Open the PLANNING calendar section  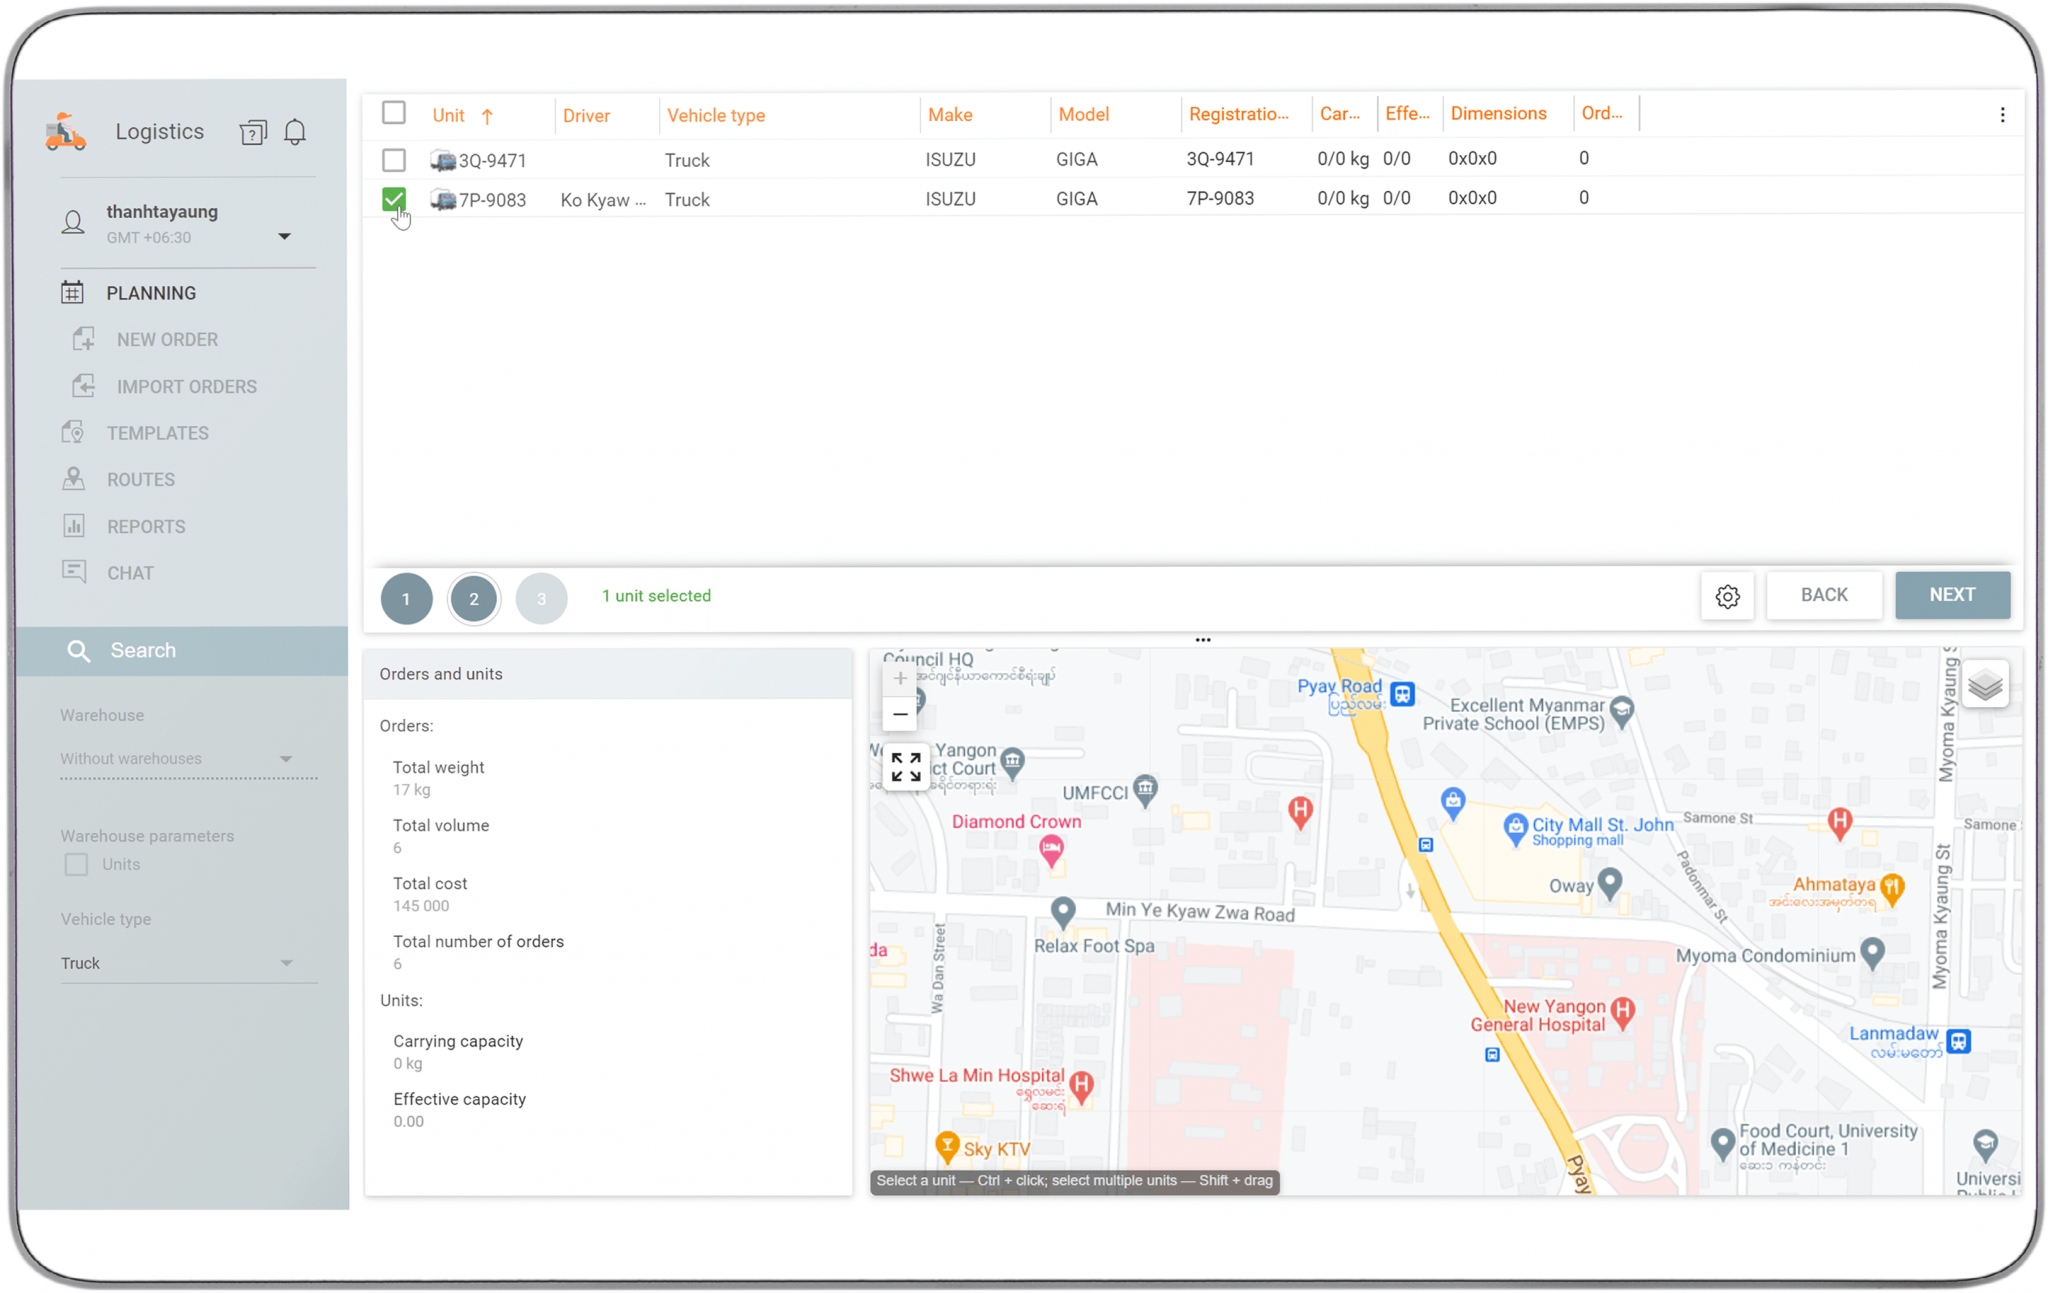(x=151, y=292)
